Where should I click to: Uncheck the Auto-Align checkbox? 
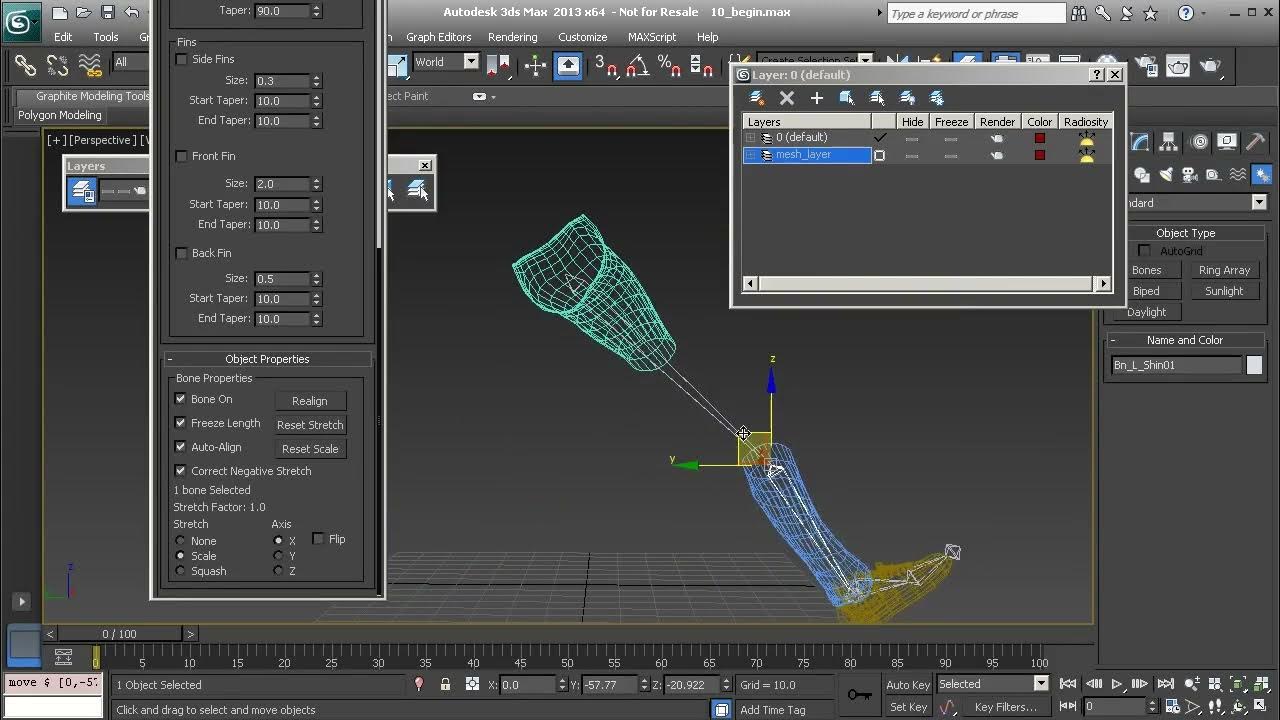click(x=181, y=447)
